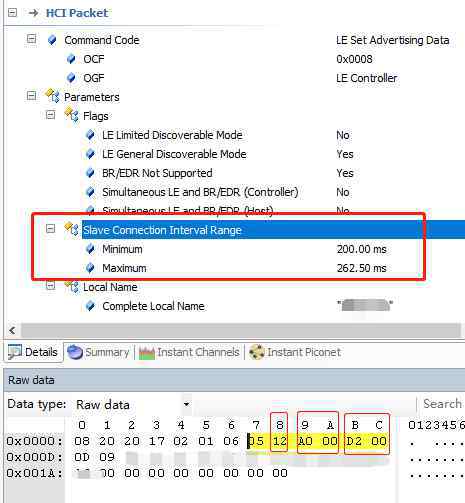The image size is (465, 503).
Task: Click the OCF field diamond icon
Action: coord(71,59)
